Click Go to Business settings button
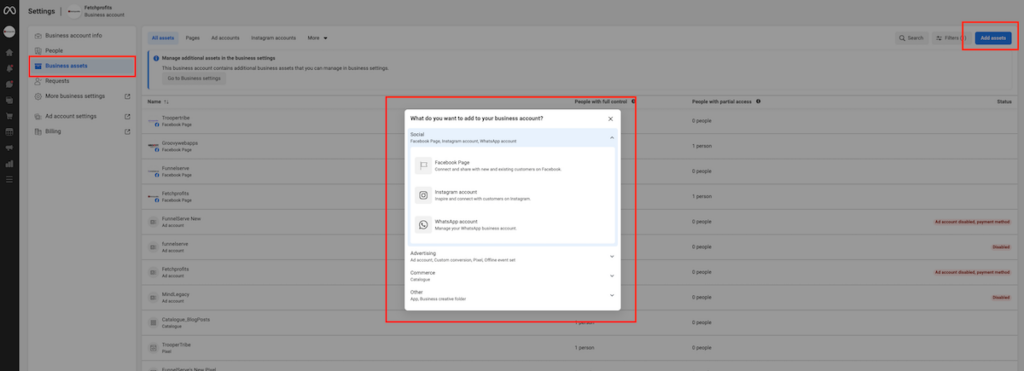This screenshot has height=371, width=1024. coord(193,78)
